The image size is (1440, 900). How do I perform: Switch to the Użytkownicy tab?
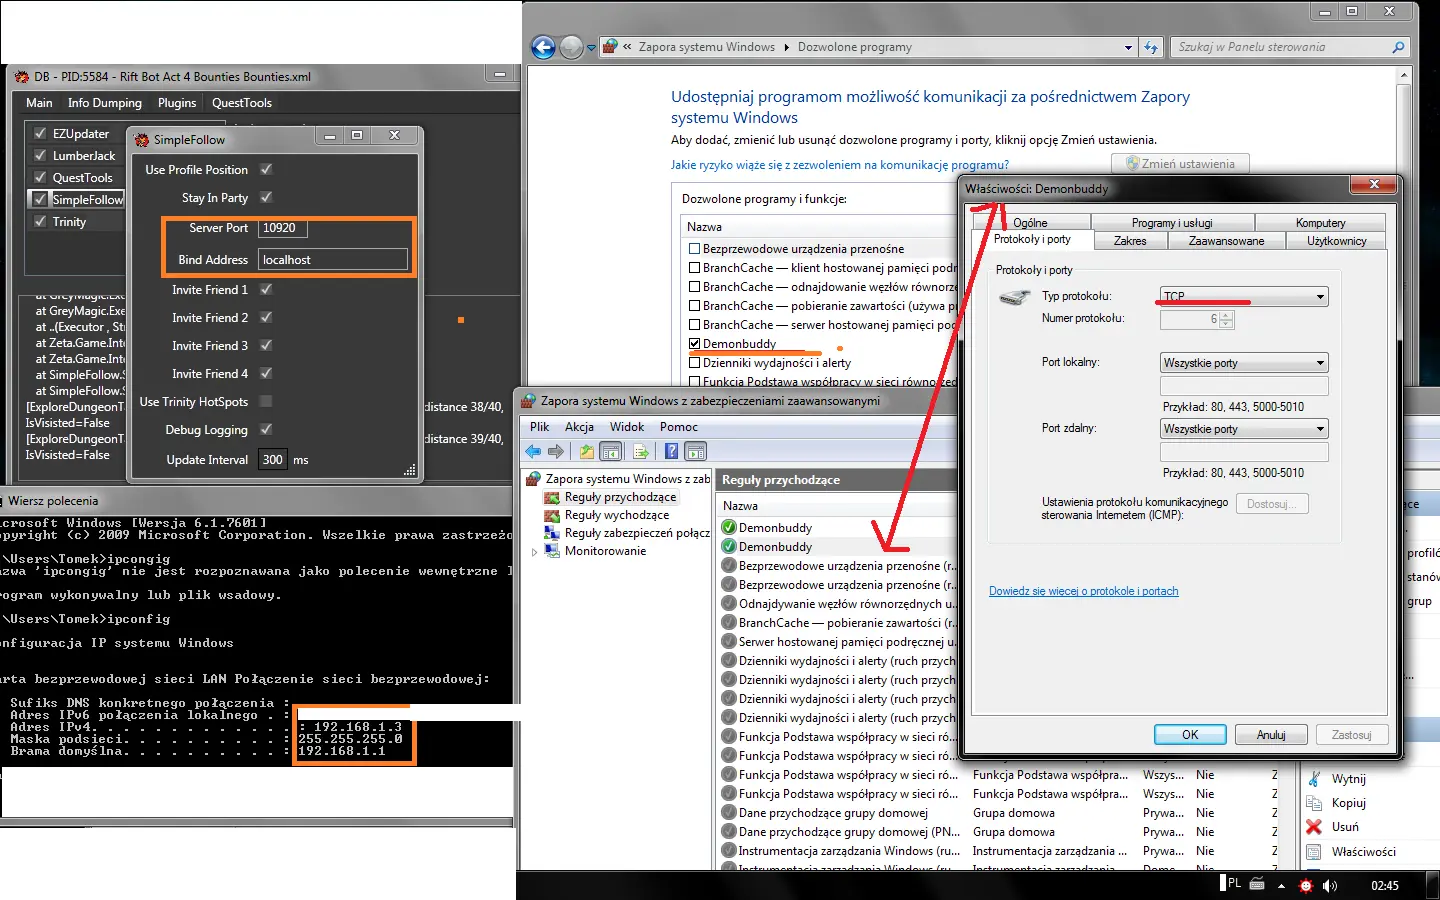pyautogui.click(x=1336, y=241)
